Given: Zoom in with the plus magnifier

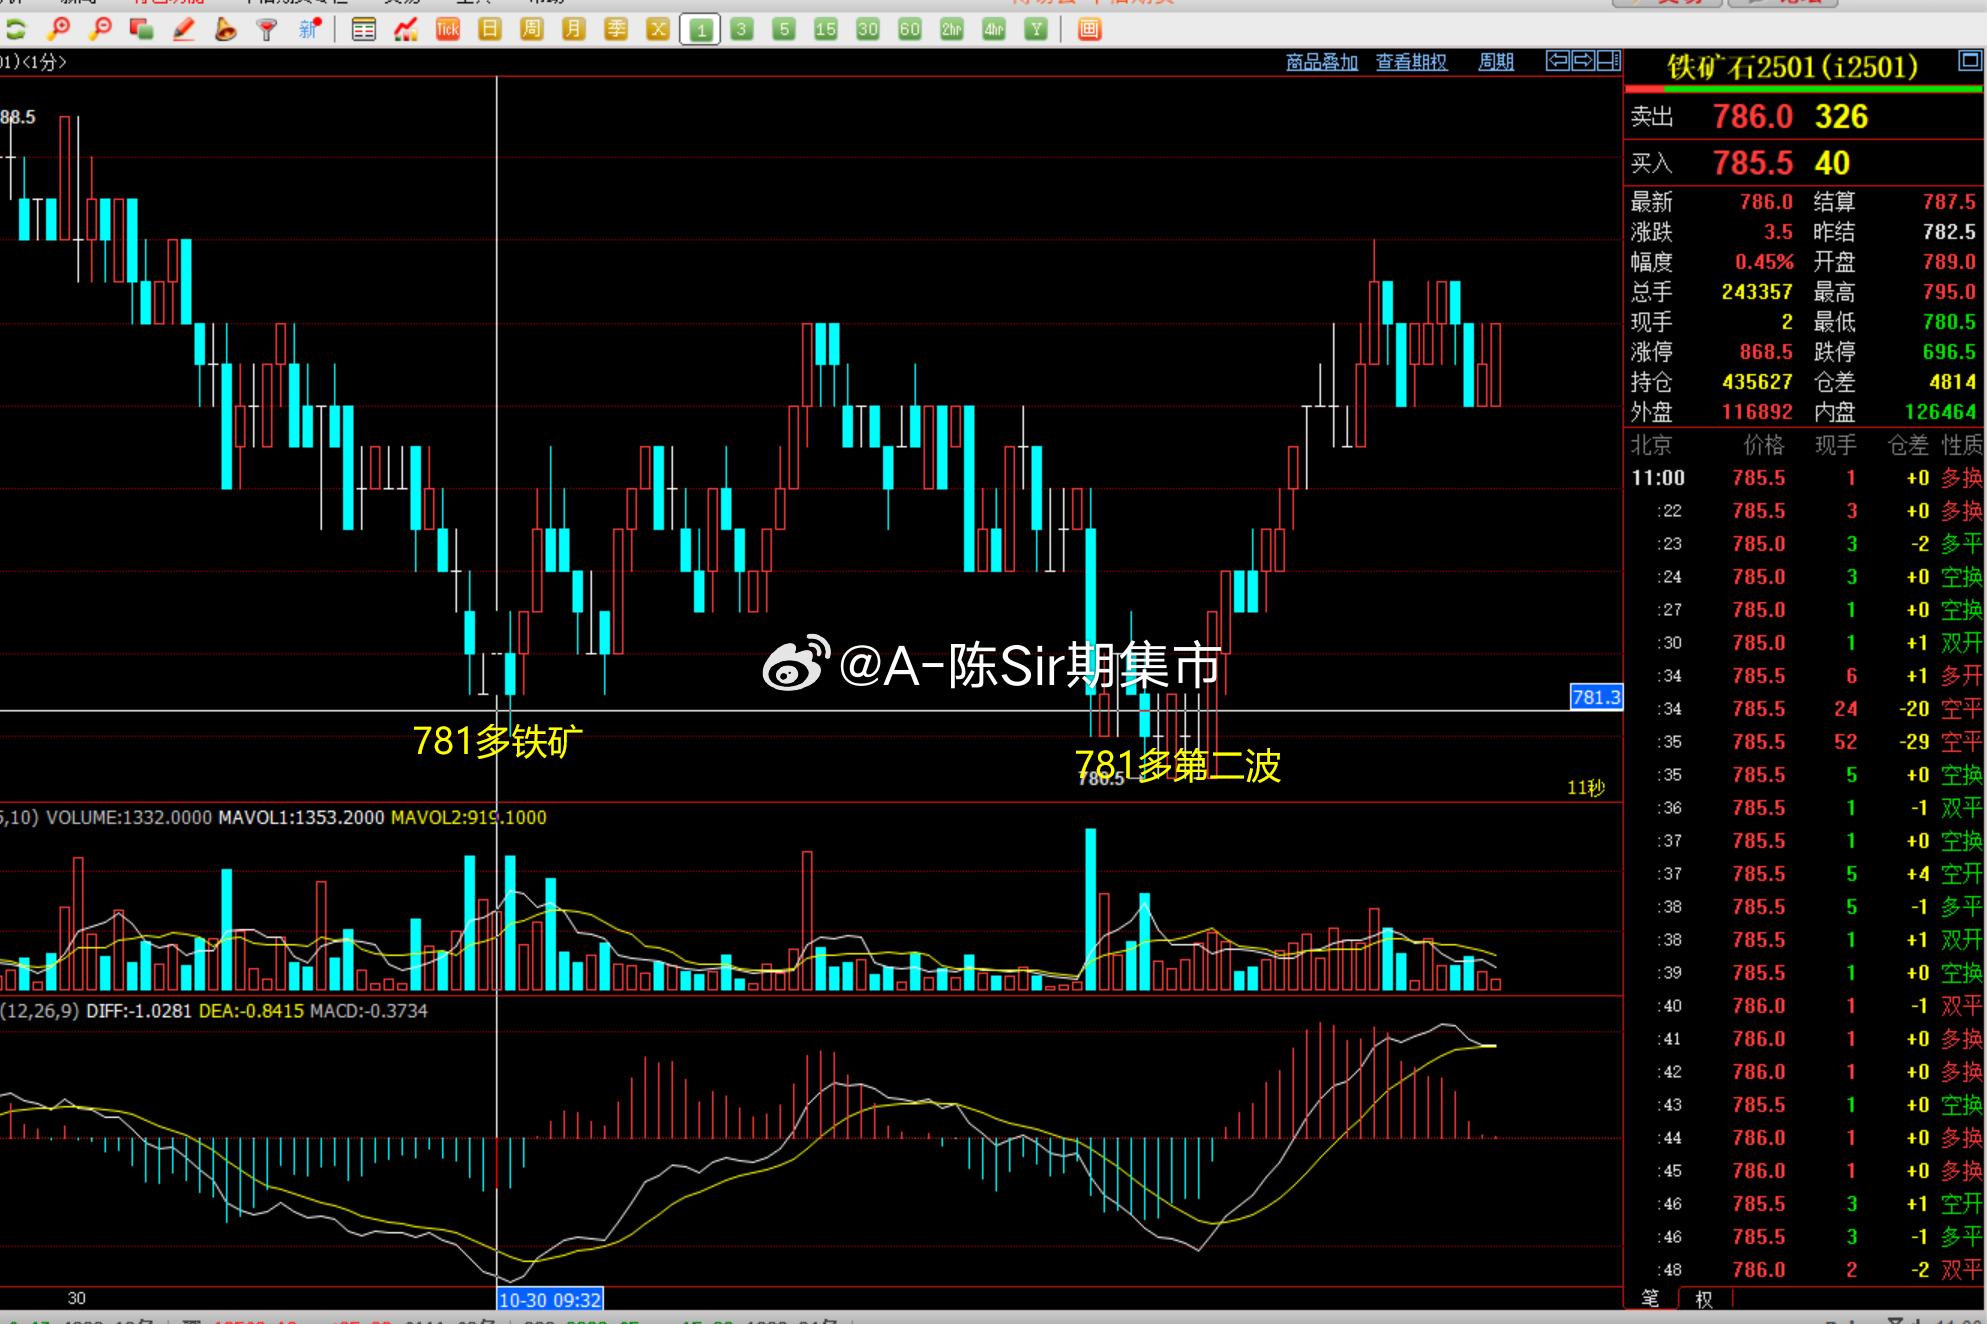Looking at the screenshot, I should point(59,29).
